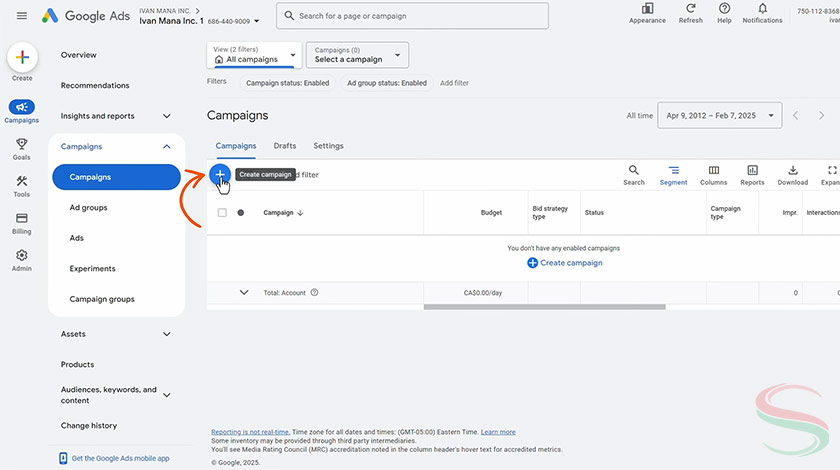Click the Create plus button in sidebar
The image size is (840, 470).
(22, 57)
